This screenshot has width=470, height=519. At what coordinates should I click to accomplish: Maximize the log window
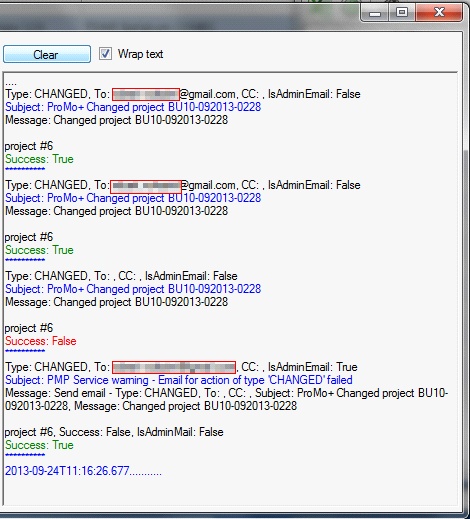tap(402, 13)
